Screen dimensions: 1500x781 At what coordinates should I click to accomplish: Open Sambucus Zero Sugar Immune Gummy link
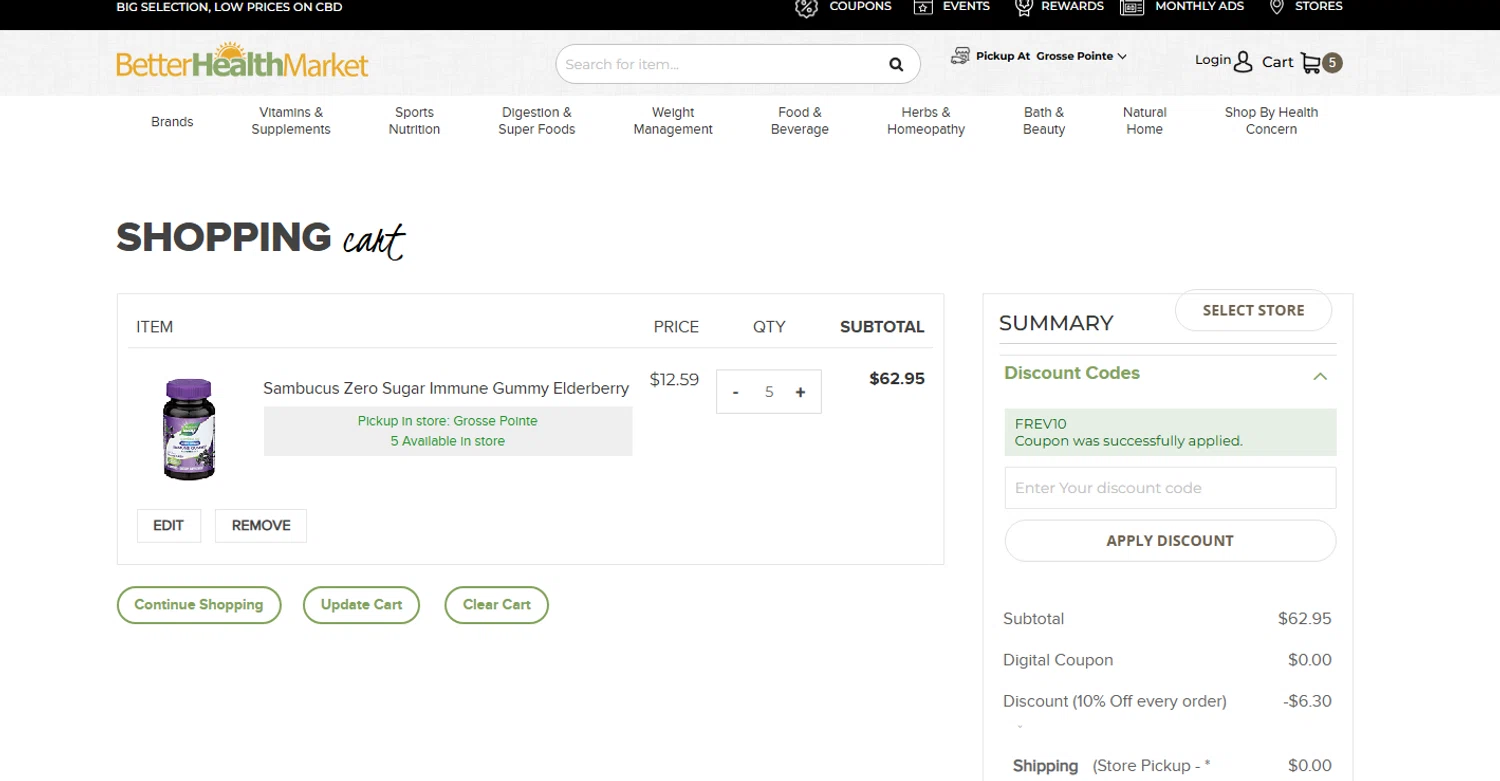446,388
